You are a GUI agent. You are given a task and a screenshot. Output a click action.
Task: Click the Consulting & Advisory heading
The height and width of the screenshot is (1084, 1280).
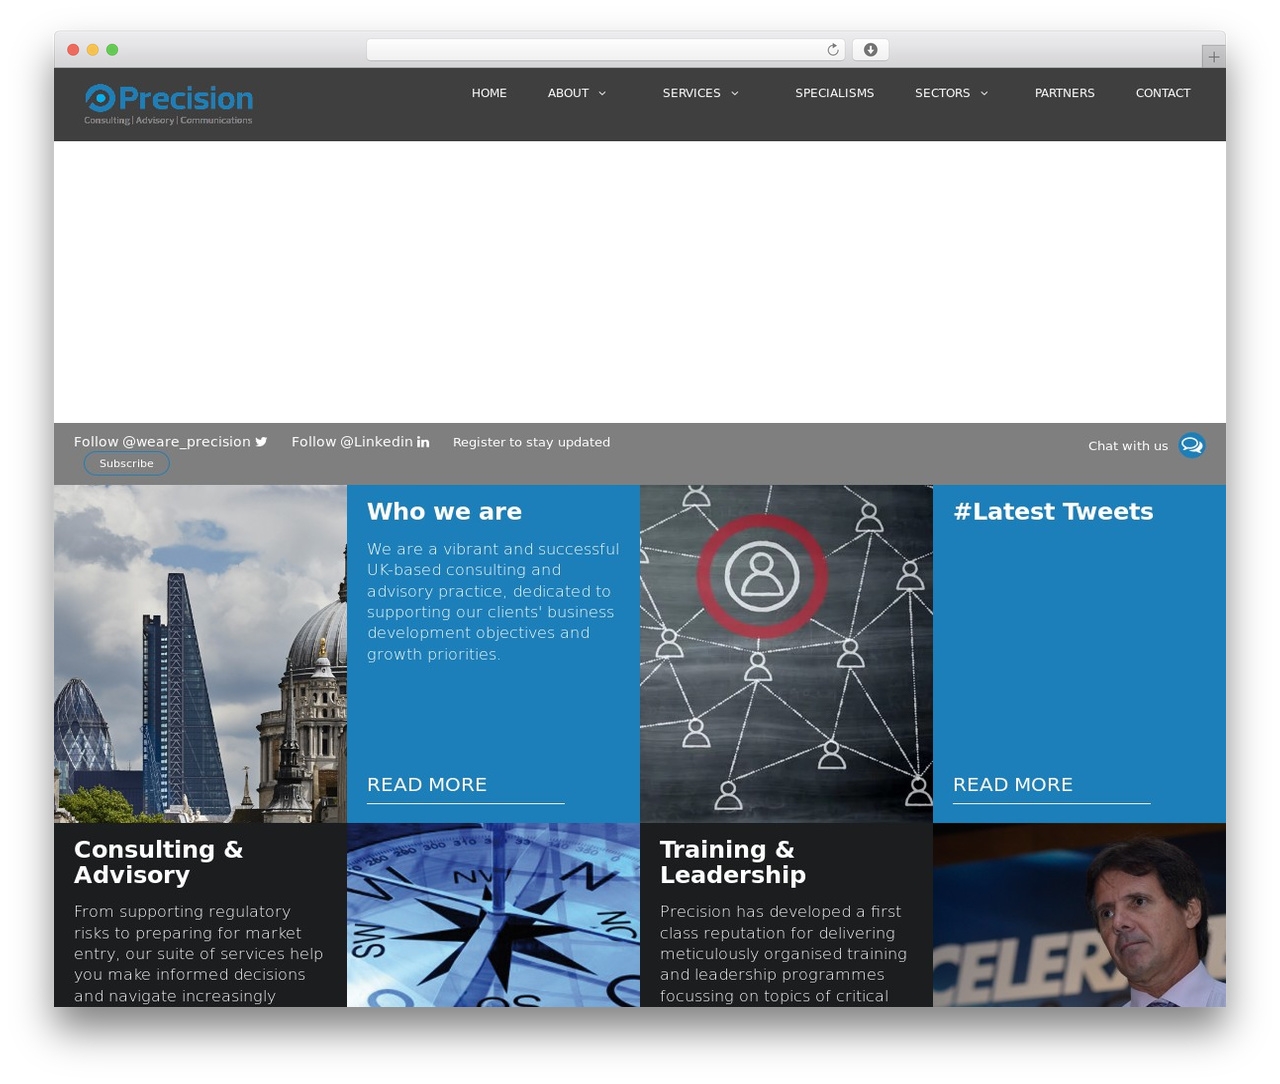coord(158,862)
